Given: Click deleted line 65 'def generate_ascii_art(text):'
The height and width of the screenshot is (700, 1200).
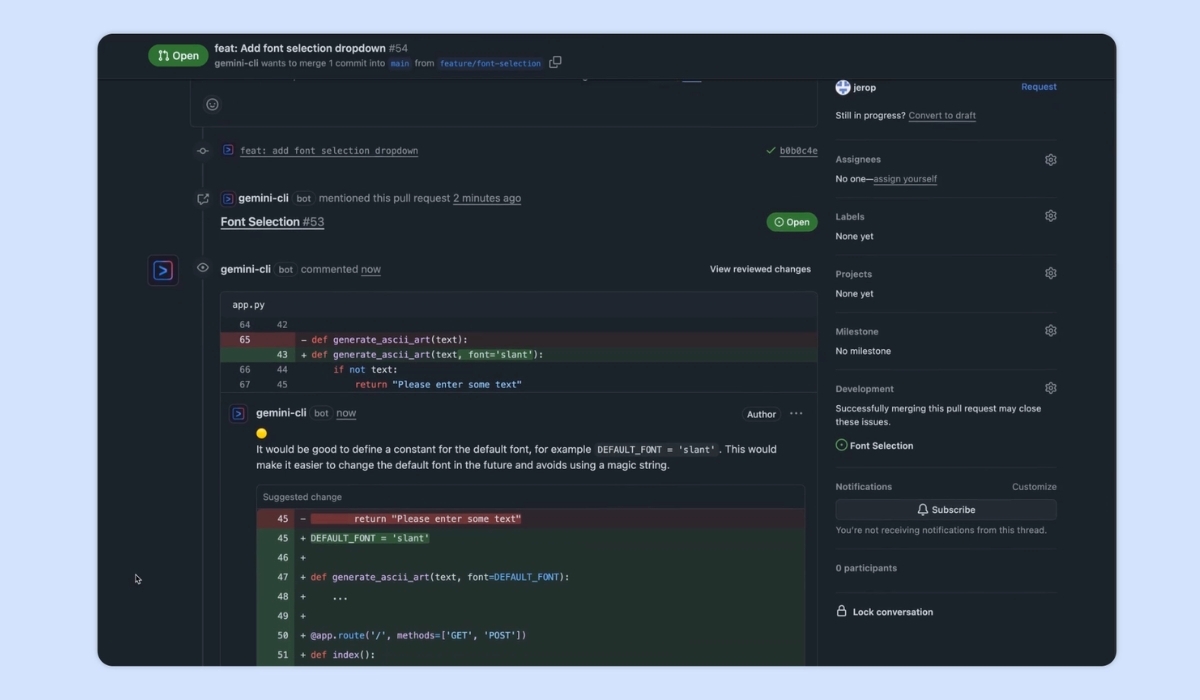Looking at the screenshot, I should (x=519, y=339).
